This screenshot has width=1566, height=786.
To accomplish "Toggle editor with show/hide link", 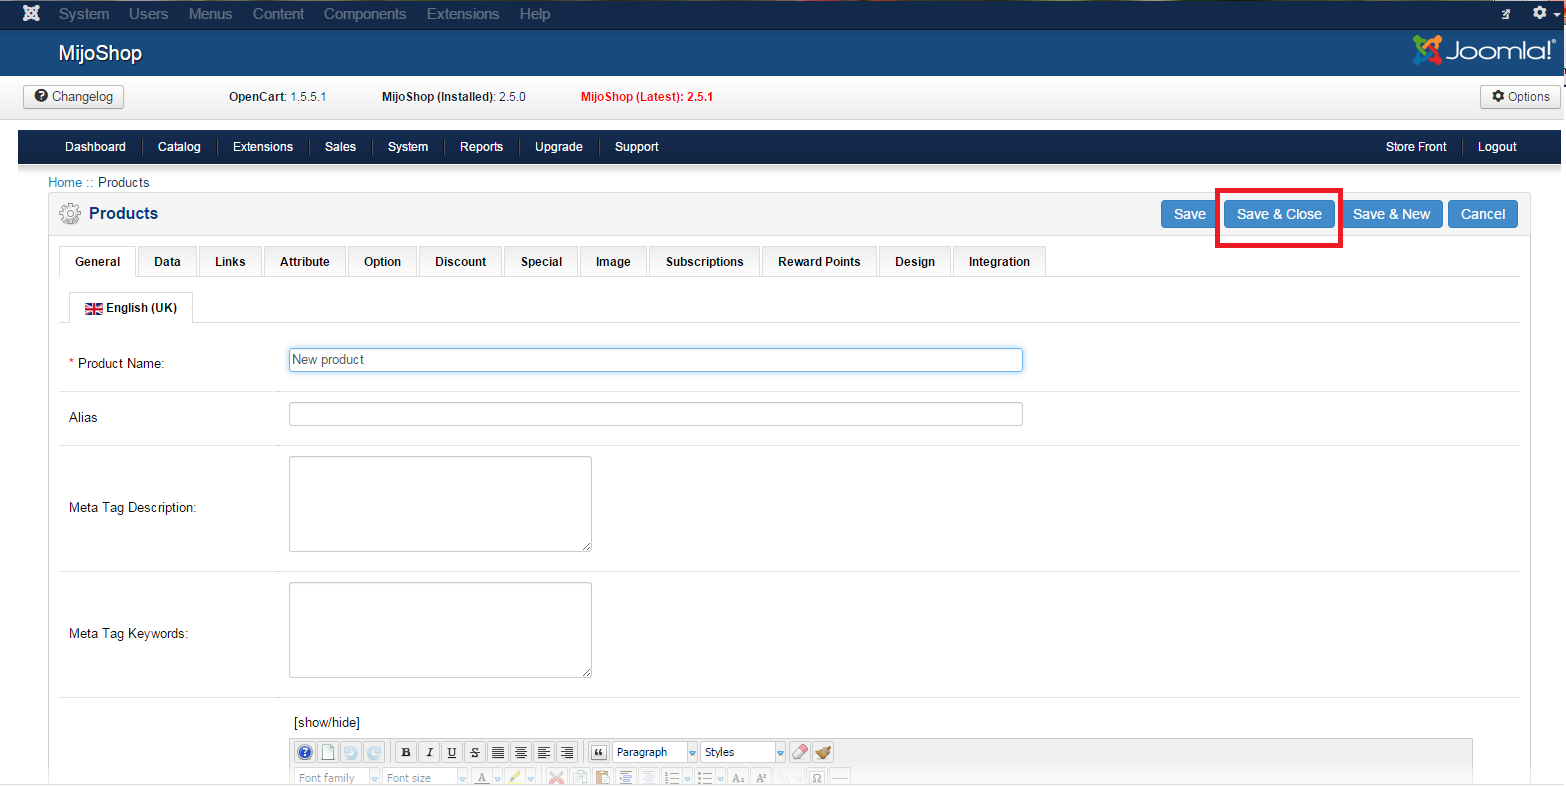I will pos(327,722).
